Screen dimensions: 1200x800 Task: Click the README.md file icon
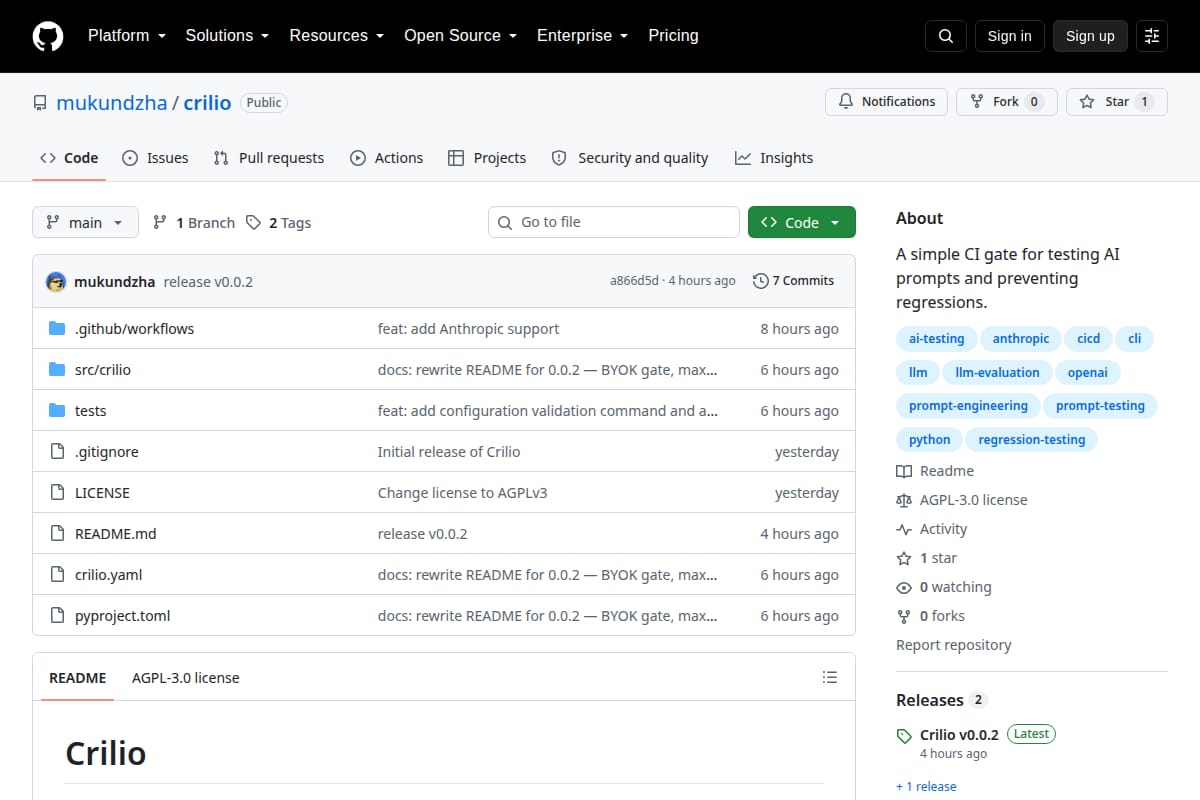coord(57,534)
